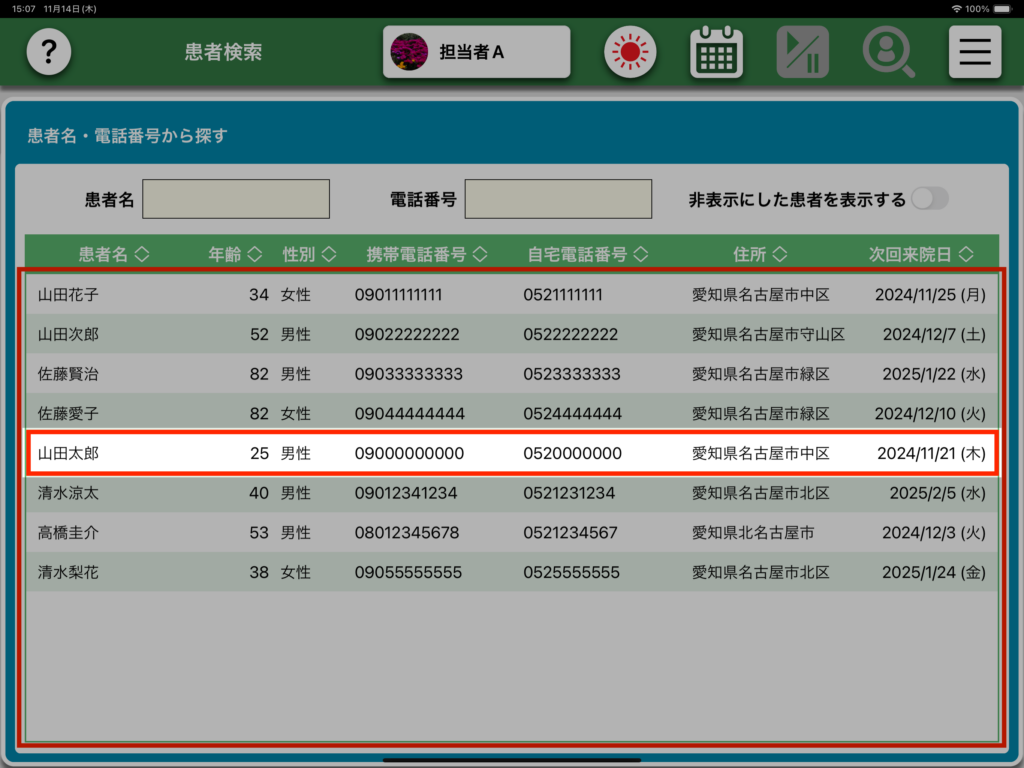The height and width of the screenshot is (768, 1024).
Task: Open the help question mark icon
Action: pyautogui.click(x=49, y=52)
